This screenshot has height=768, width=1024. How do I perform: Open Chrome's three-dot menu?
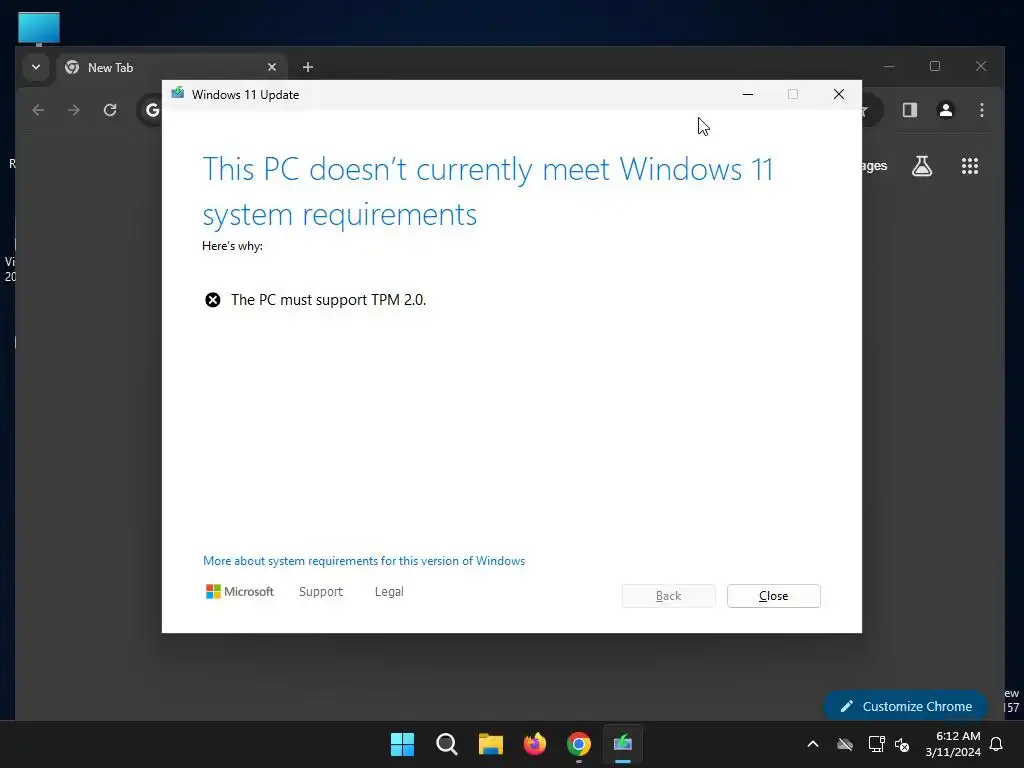(982, 110)
